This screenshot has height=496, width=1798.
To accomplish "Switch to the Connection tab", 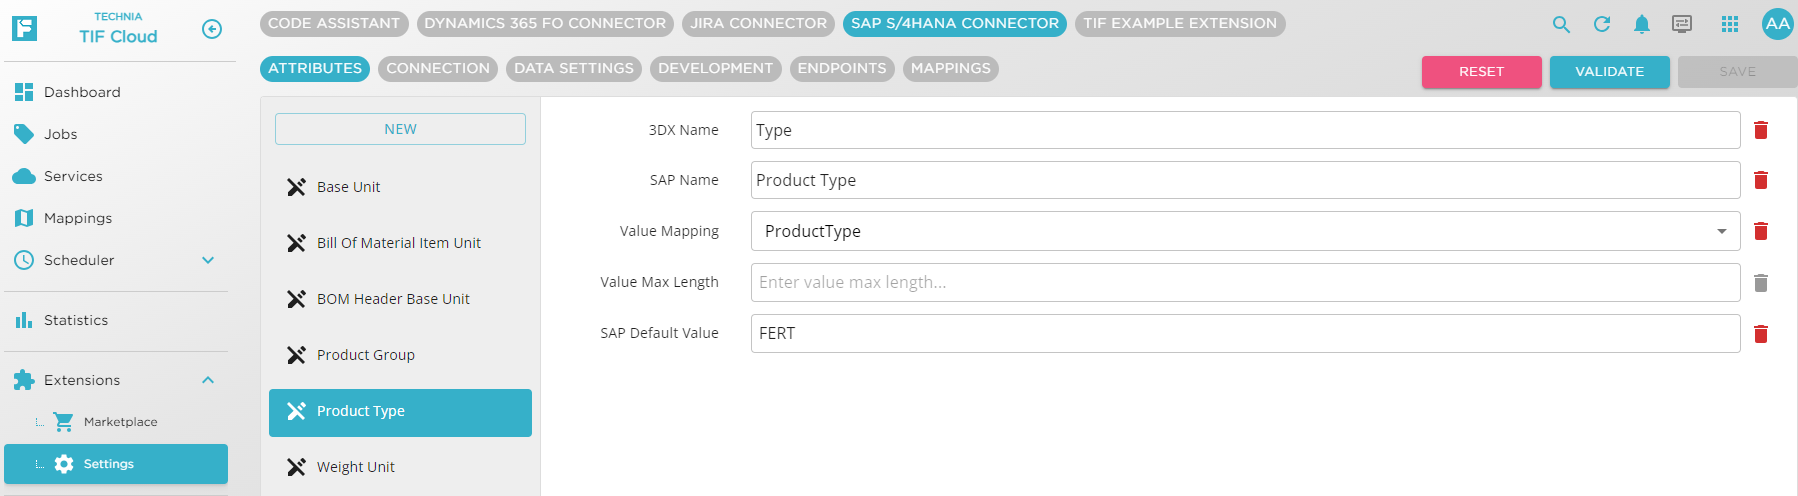I will [438, 68].
